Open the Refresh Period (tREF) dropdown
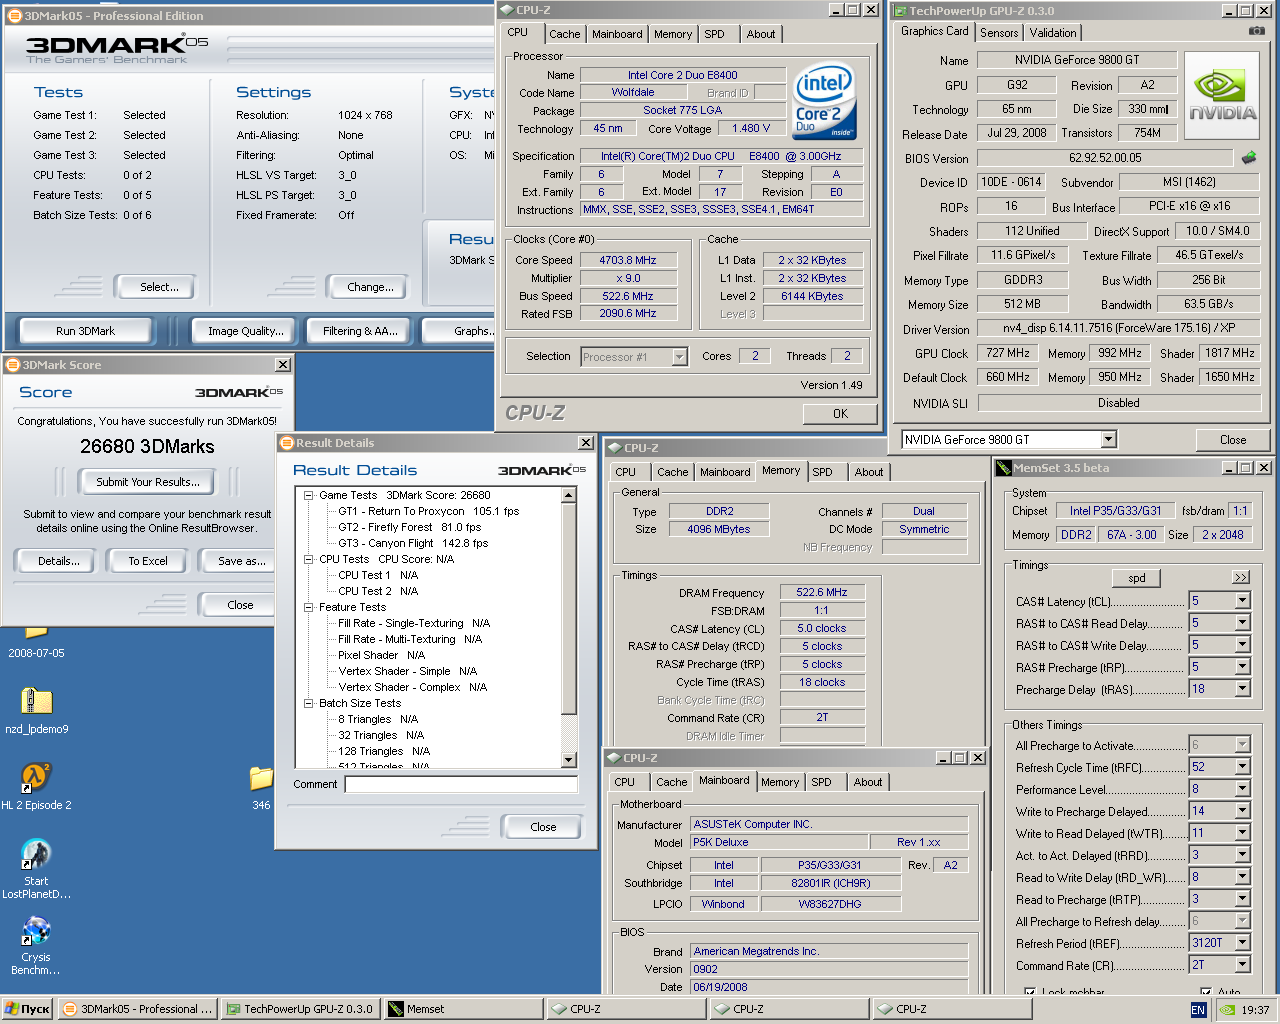Viewport: 1280px width, 1024px height. pos(1242,943)
